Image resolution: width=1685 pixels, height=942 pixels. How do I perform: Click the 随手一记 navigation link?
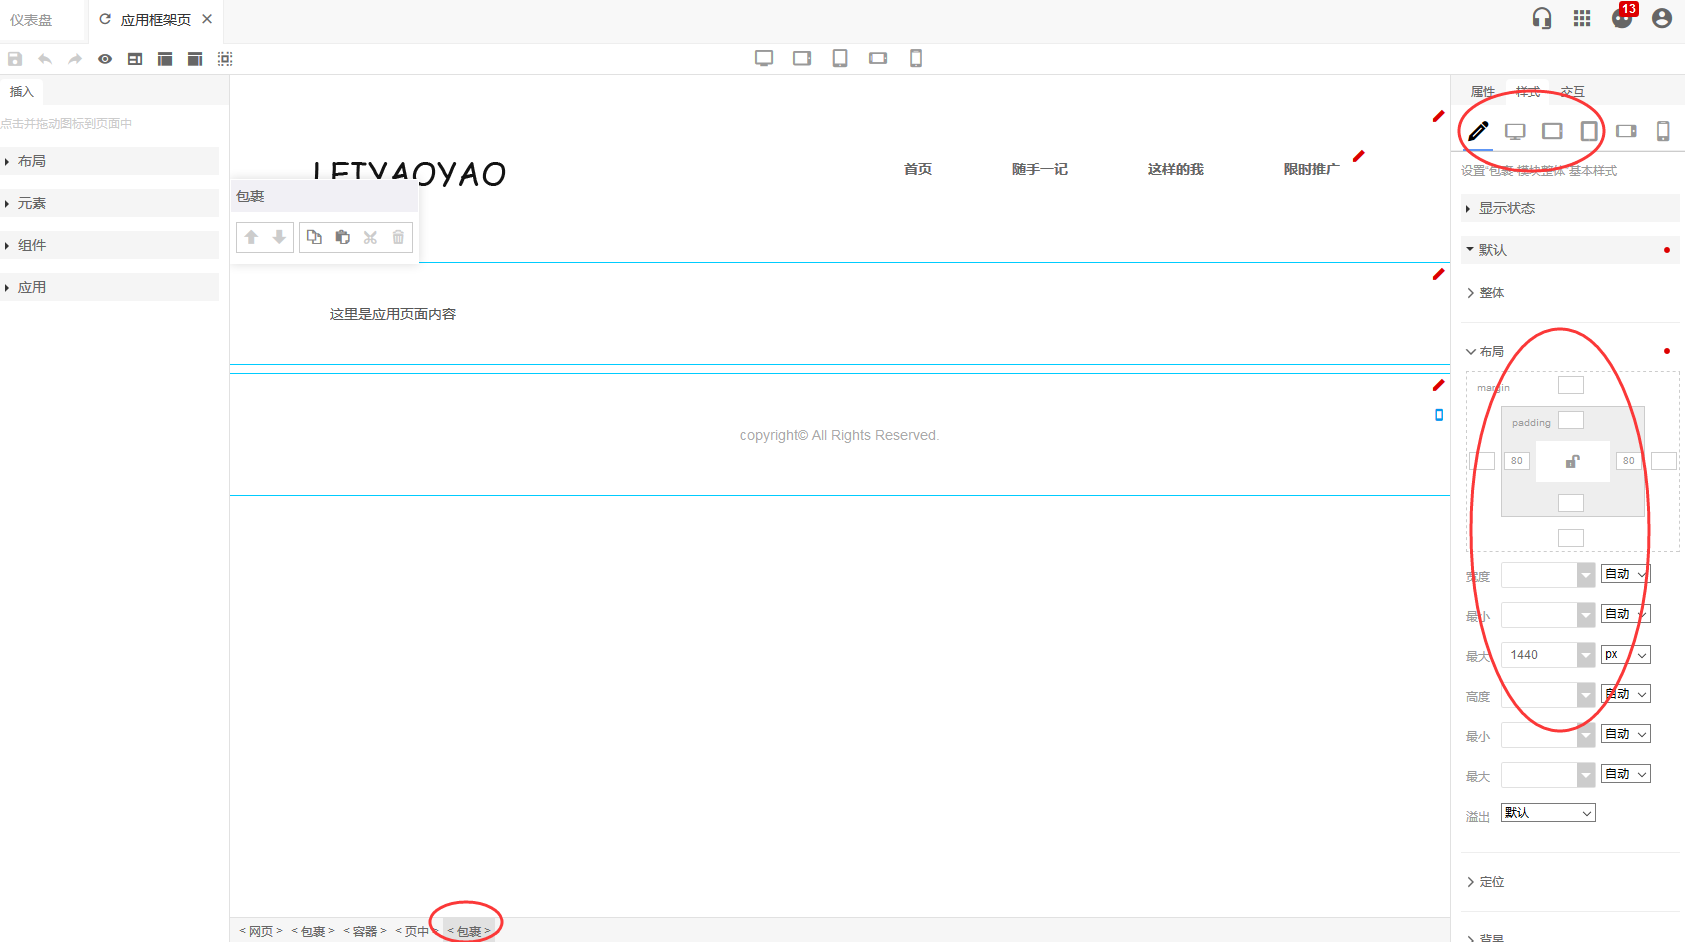[1039, 169]
